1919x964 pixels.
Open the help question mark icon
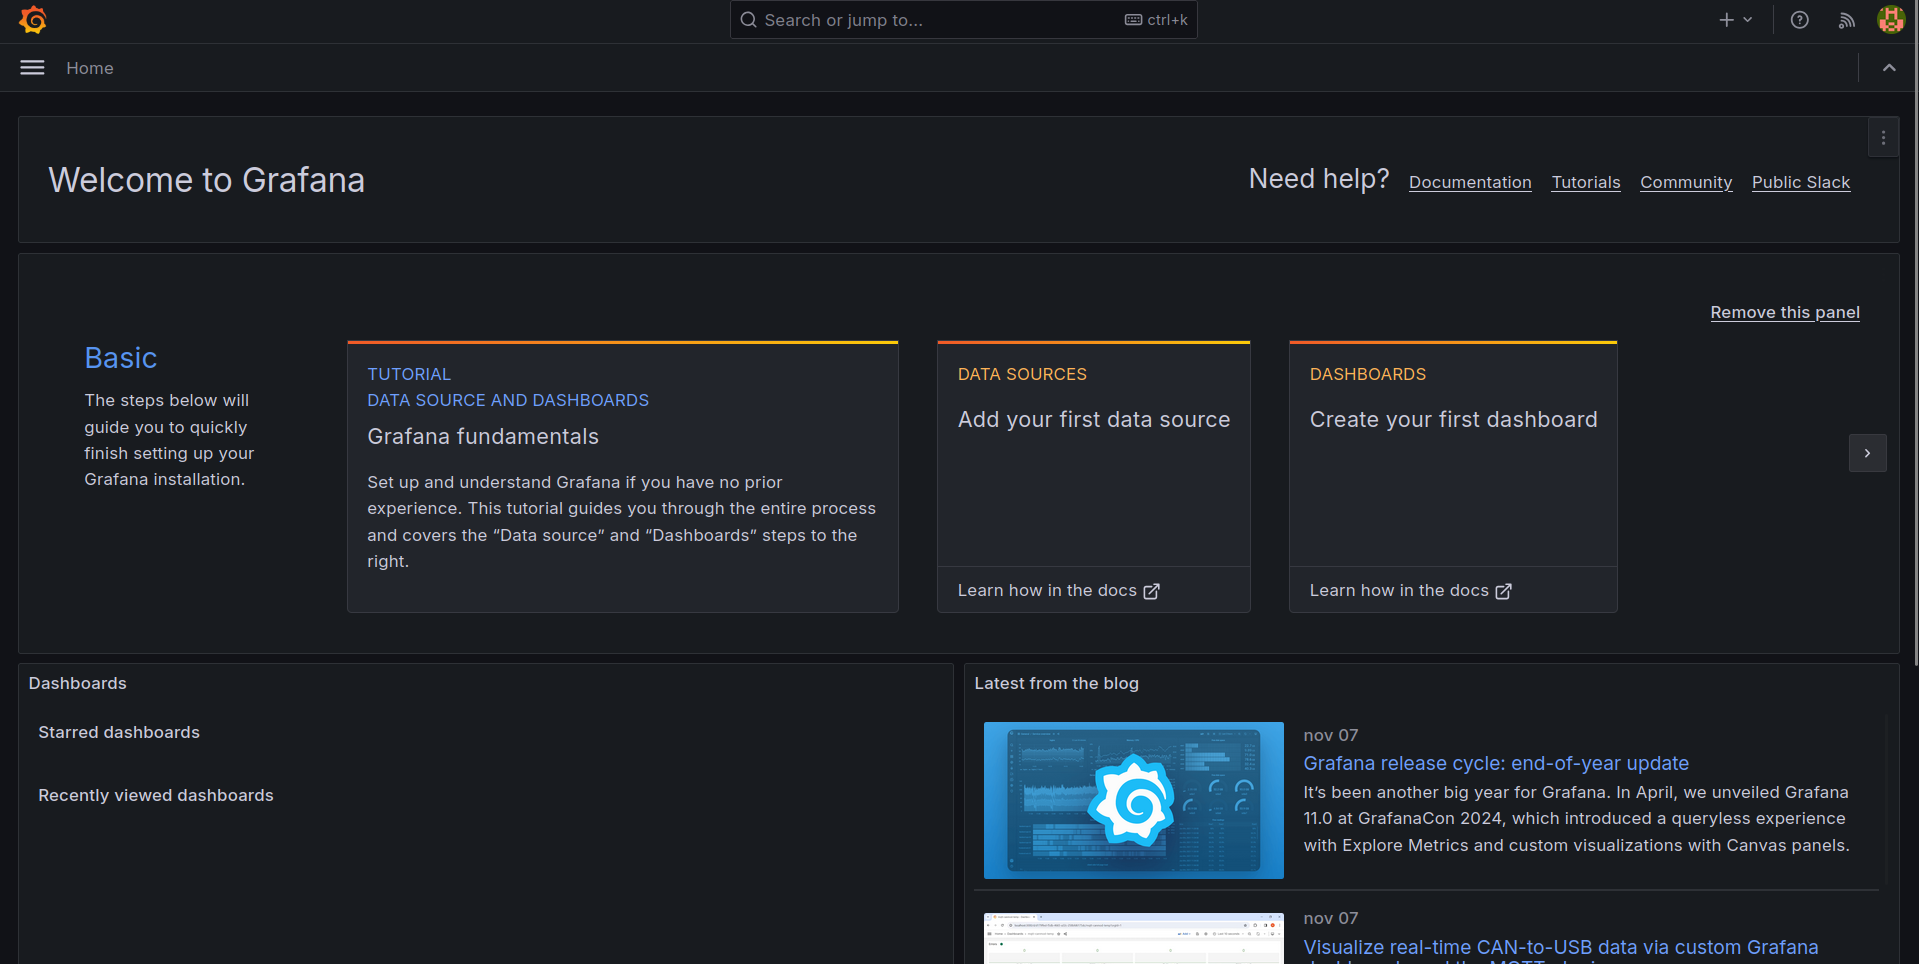pyautogui.click(x=1799, y=20)
